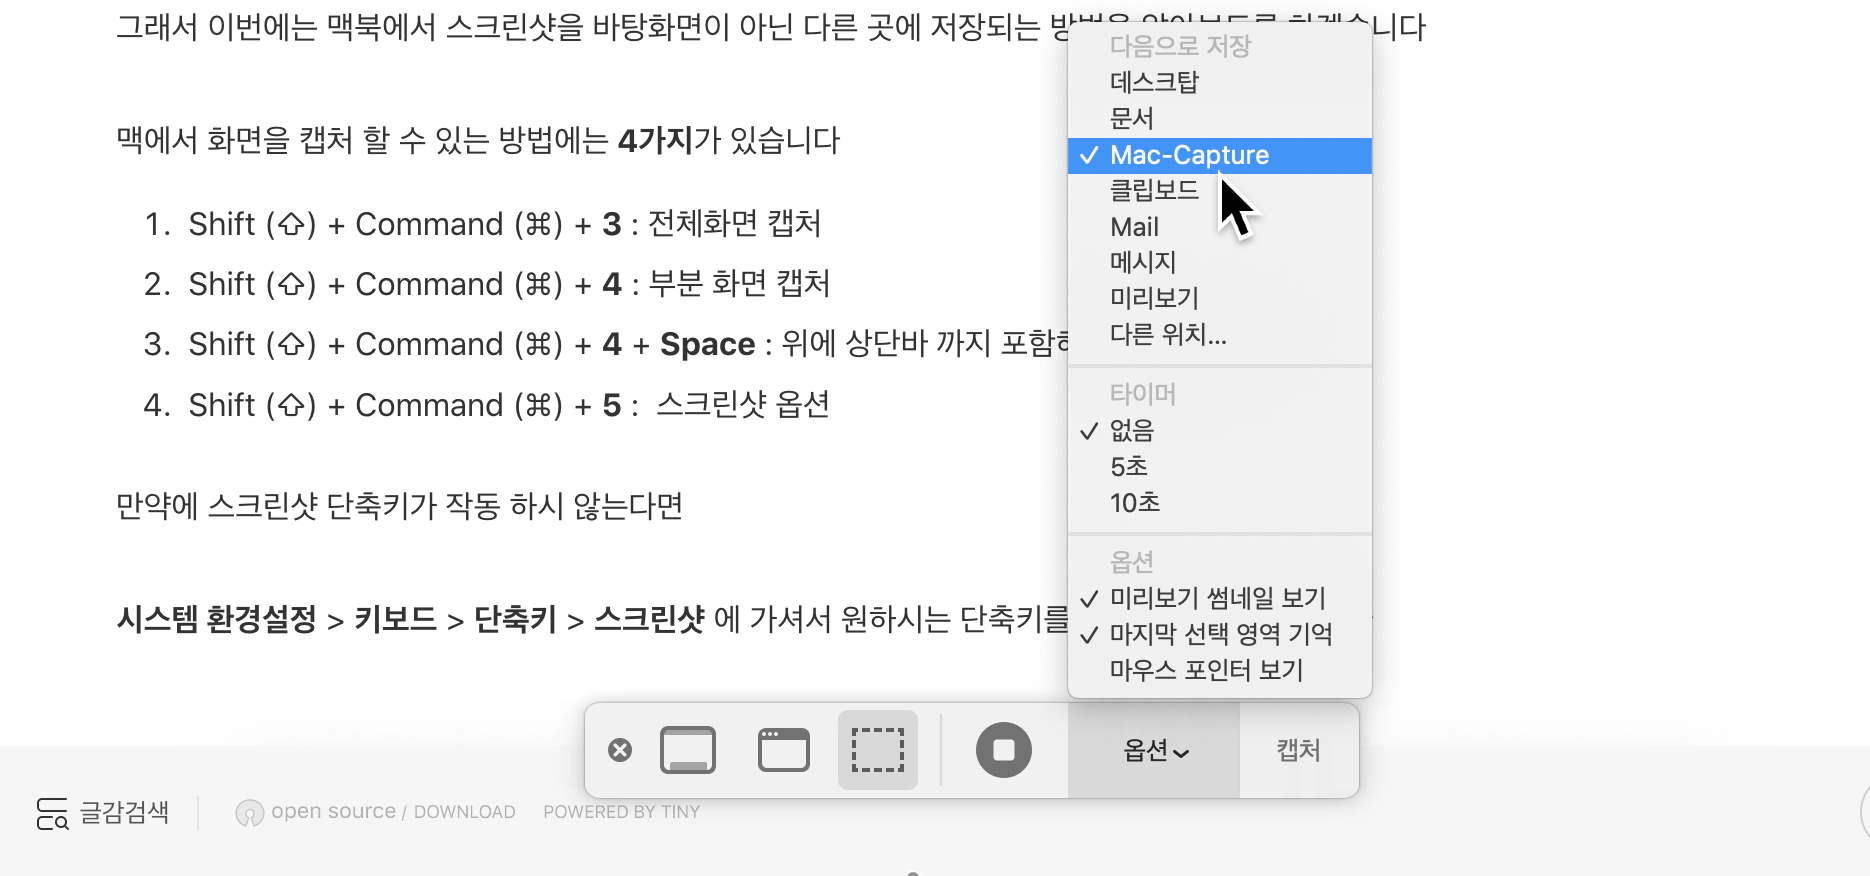
Task: Click the 글감검색 icon in the footer
Action: [52, 813]
